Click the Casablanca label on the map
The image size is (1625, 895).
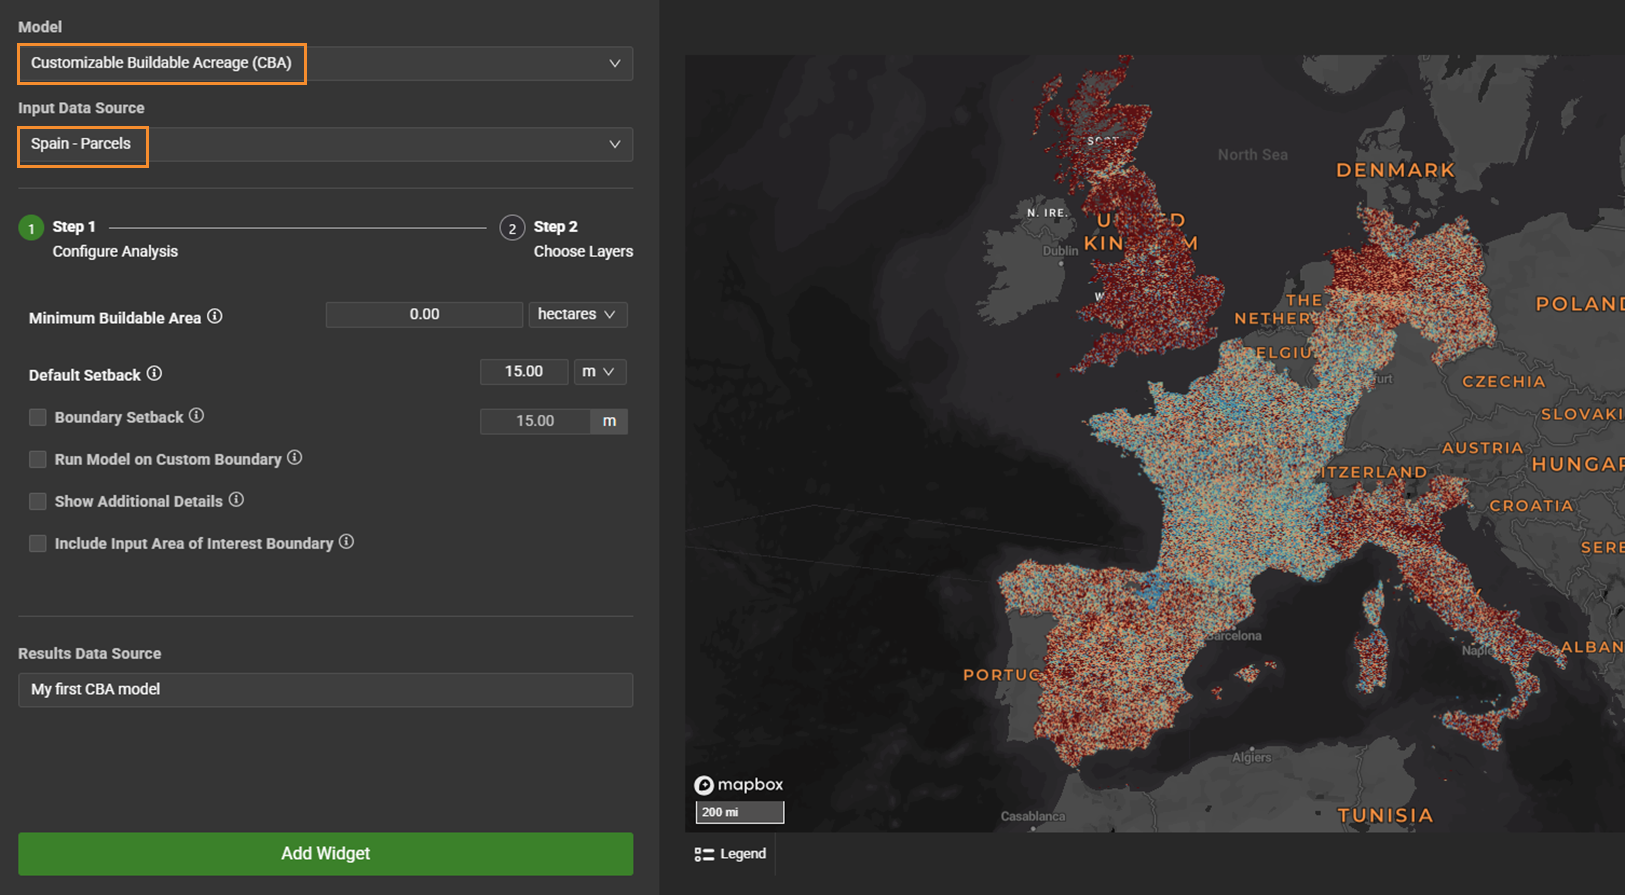[1033, 816]
